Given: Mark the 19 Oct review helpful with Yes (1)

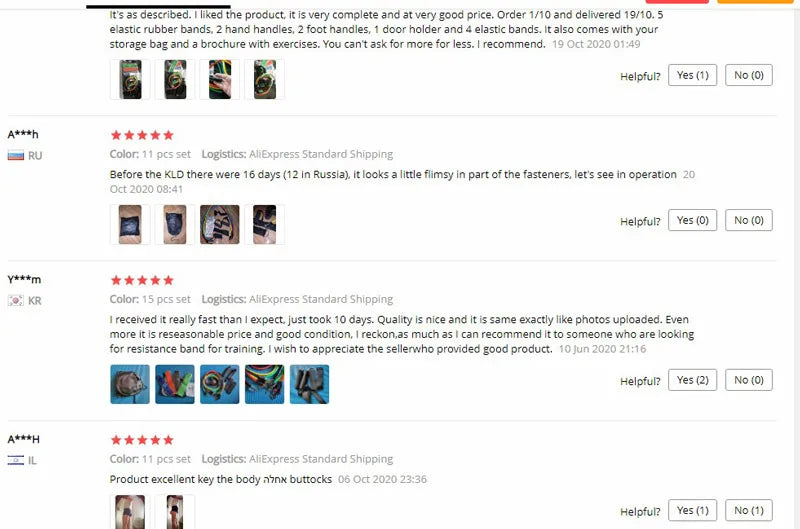Looking at the screenshot, I should tap(692, 75).
